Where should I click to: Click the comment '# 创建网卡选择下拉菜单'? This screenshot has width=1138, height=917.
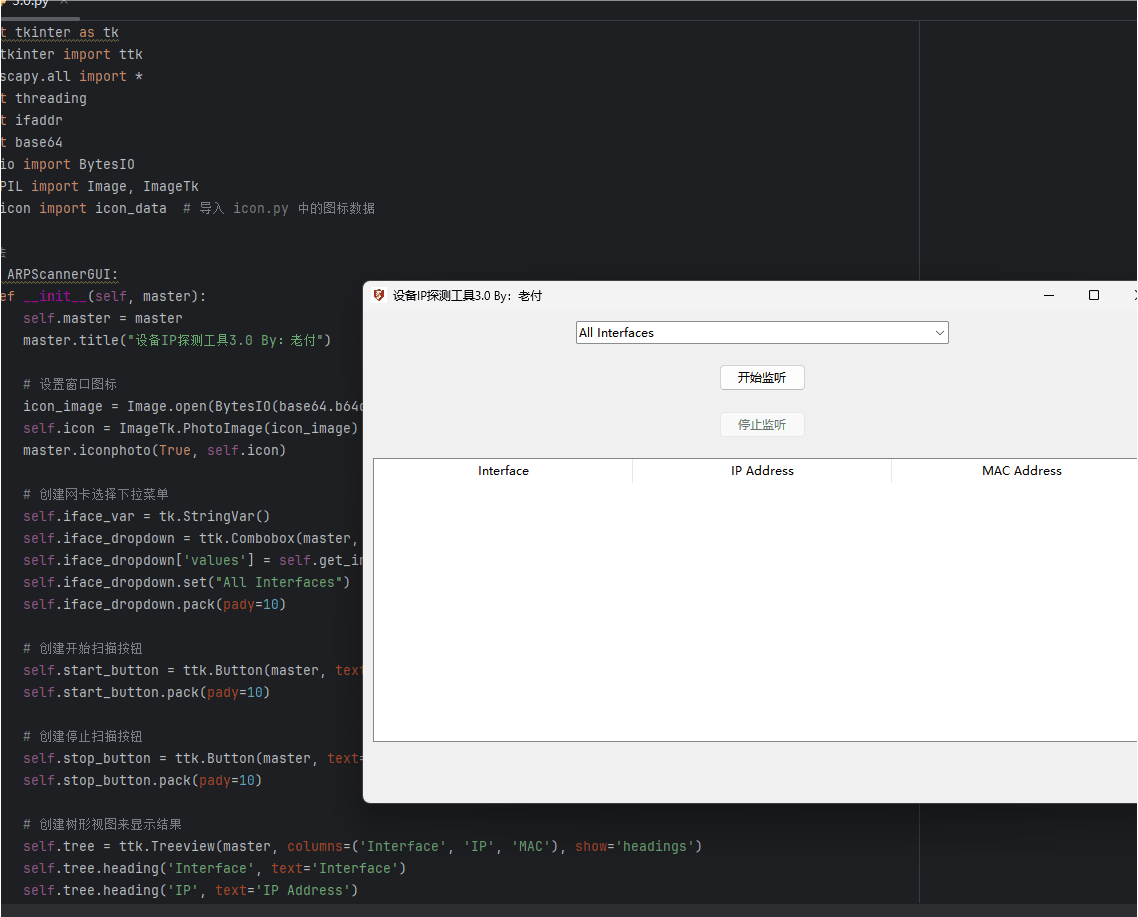[95, 494]
